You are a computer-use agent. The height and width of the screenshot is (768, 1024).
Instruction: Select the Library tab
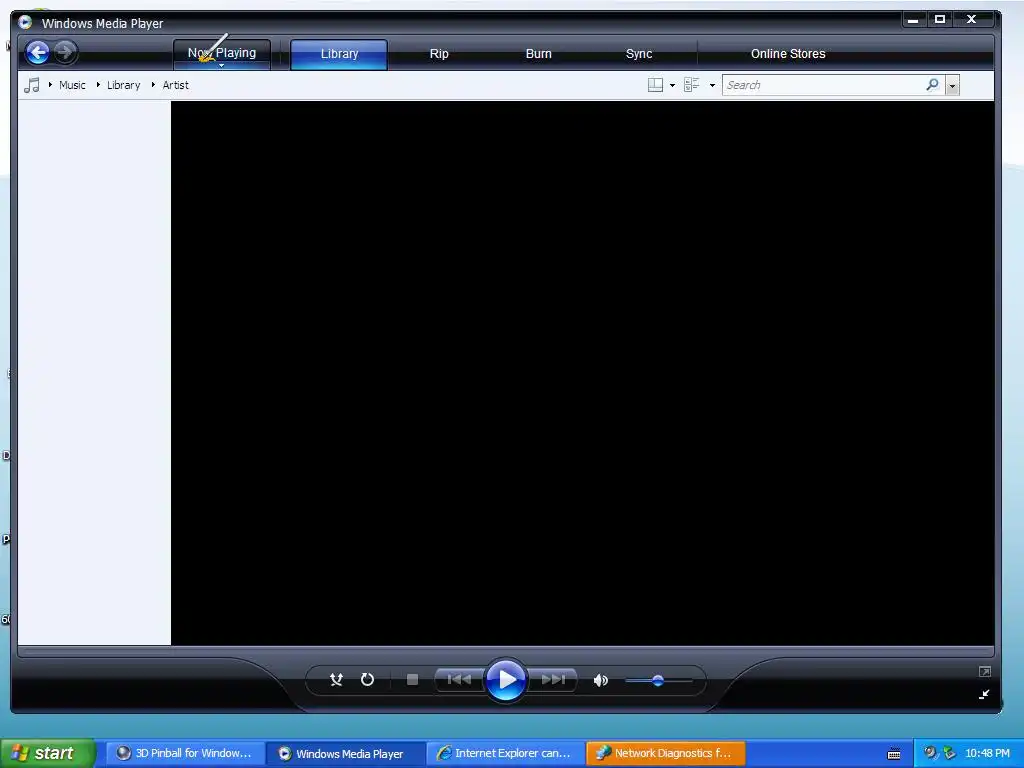[x=339, y=54]
